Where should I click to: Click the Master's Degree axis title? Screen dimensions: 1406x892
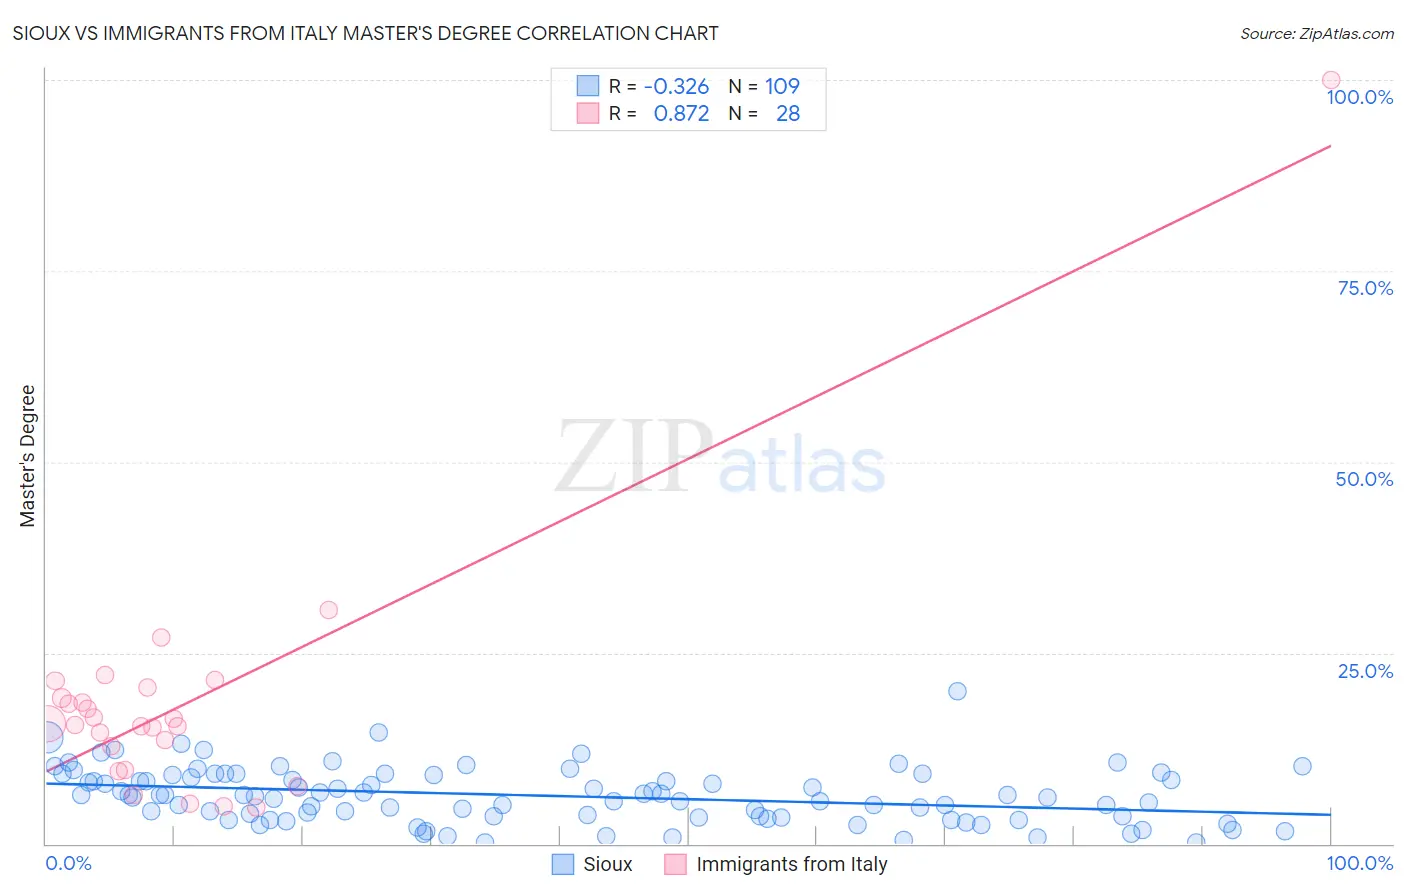point(27,456)
